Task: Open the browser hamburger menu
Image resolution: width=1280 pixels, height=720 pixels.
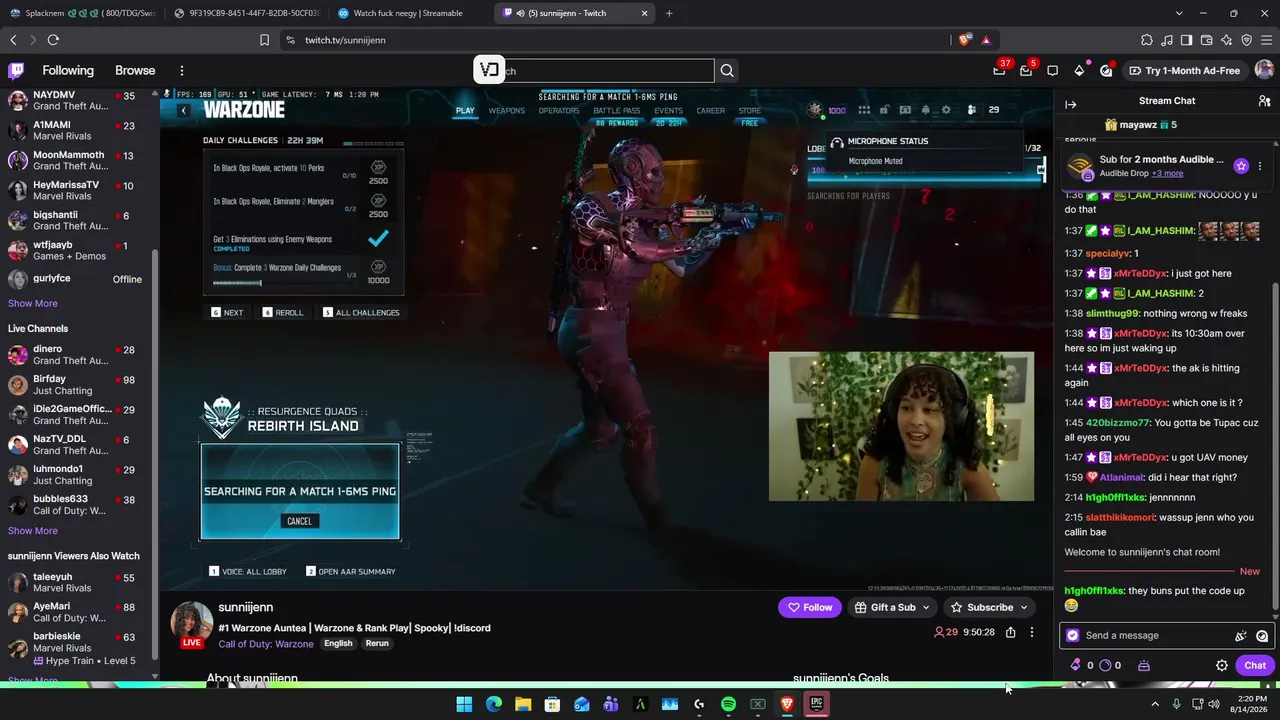Action: pos(1266,40)
